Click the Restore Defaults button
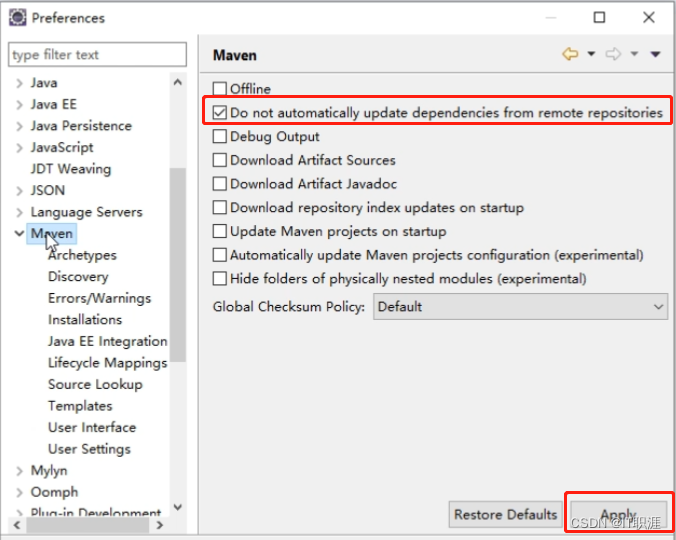 tap(505, 514)
